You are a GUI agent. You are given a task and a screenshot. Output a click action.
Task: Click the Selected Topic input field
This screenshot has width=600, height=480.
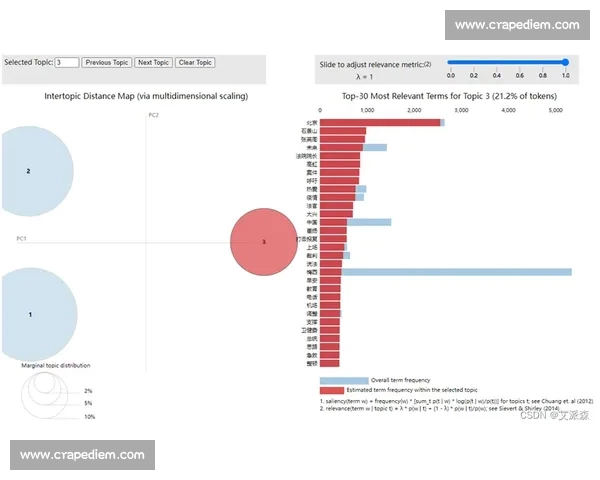tap(67, 62)
